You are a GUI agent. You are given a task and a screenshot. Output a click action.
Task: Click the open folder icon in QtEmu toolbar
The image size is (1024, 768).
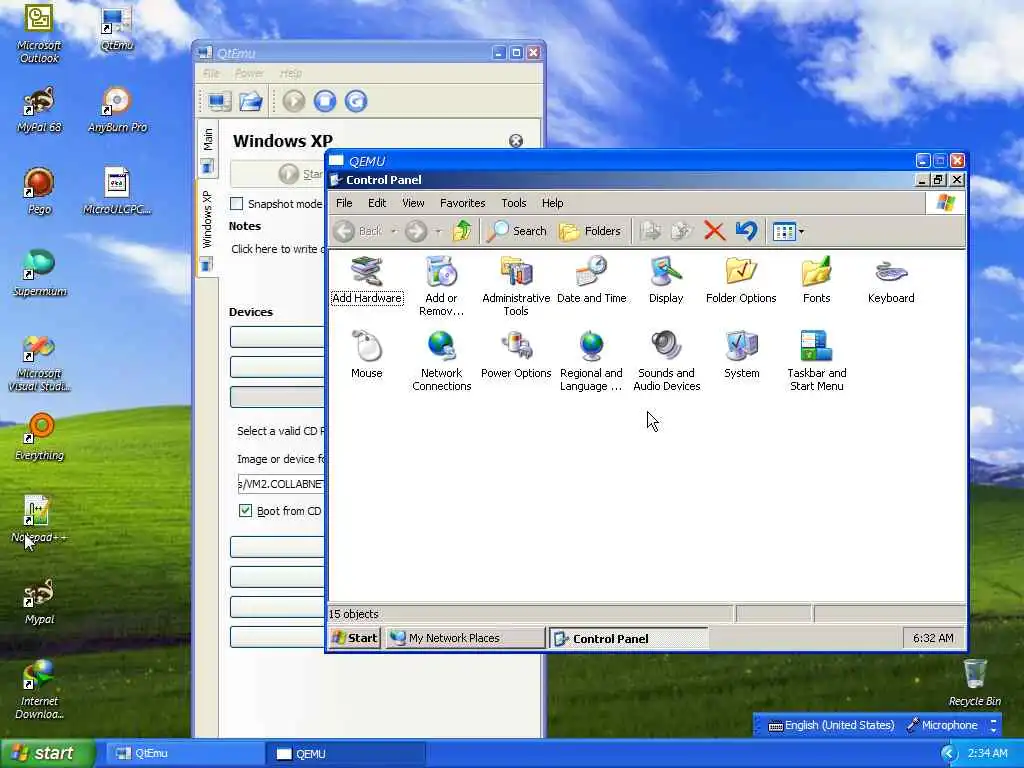click(250, 101)
